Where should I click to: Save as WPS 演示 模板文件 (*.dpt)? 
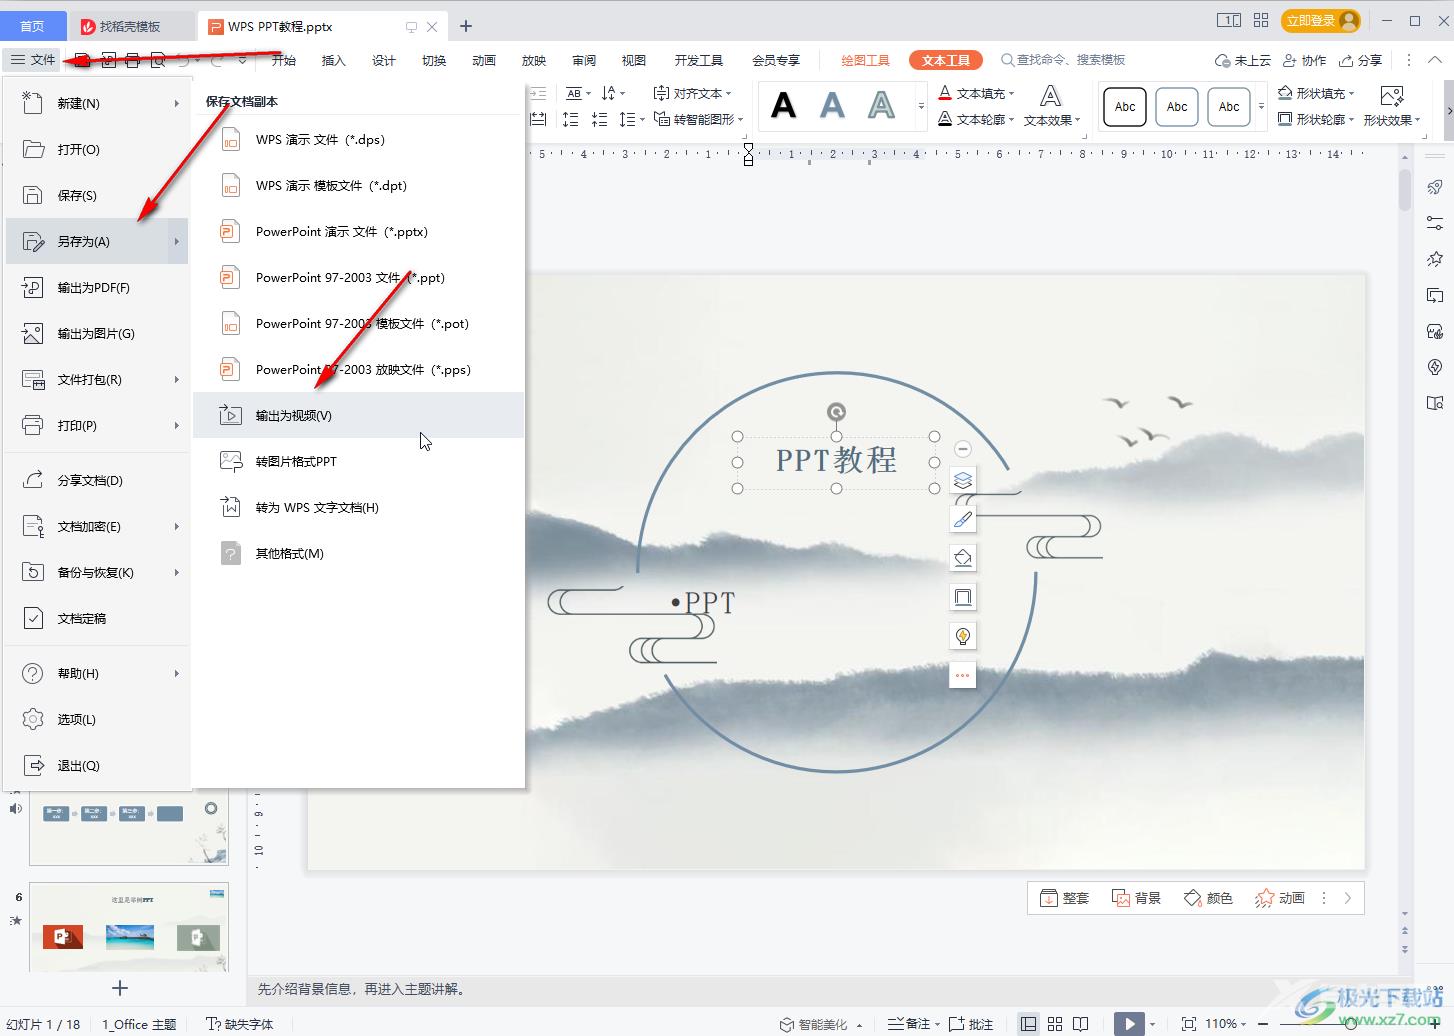pyautogui.click(x=358, y=186)
